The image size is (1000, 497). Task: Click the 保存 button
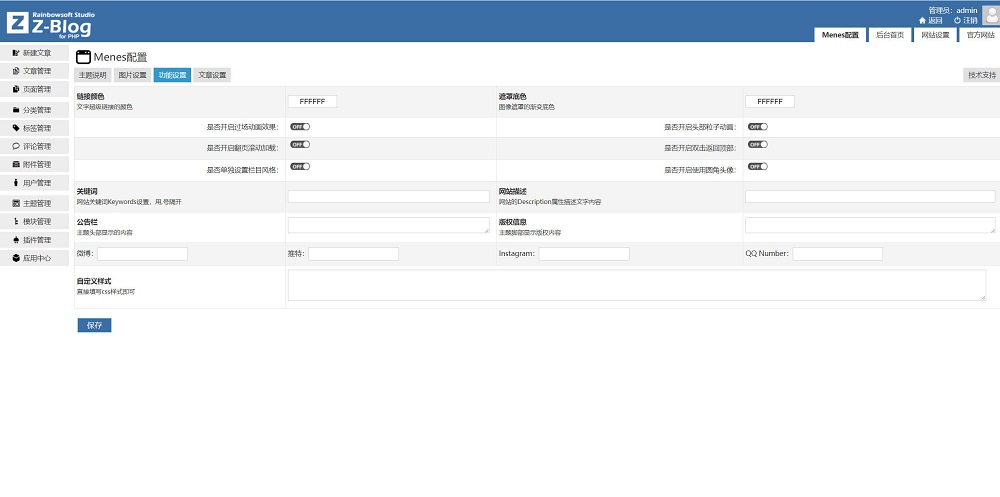[x=94, y=325]
